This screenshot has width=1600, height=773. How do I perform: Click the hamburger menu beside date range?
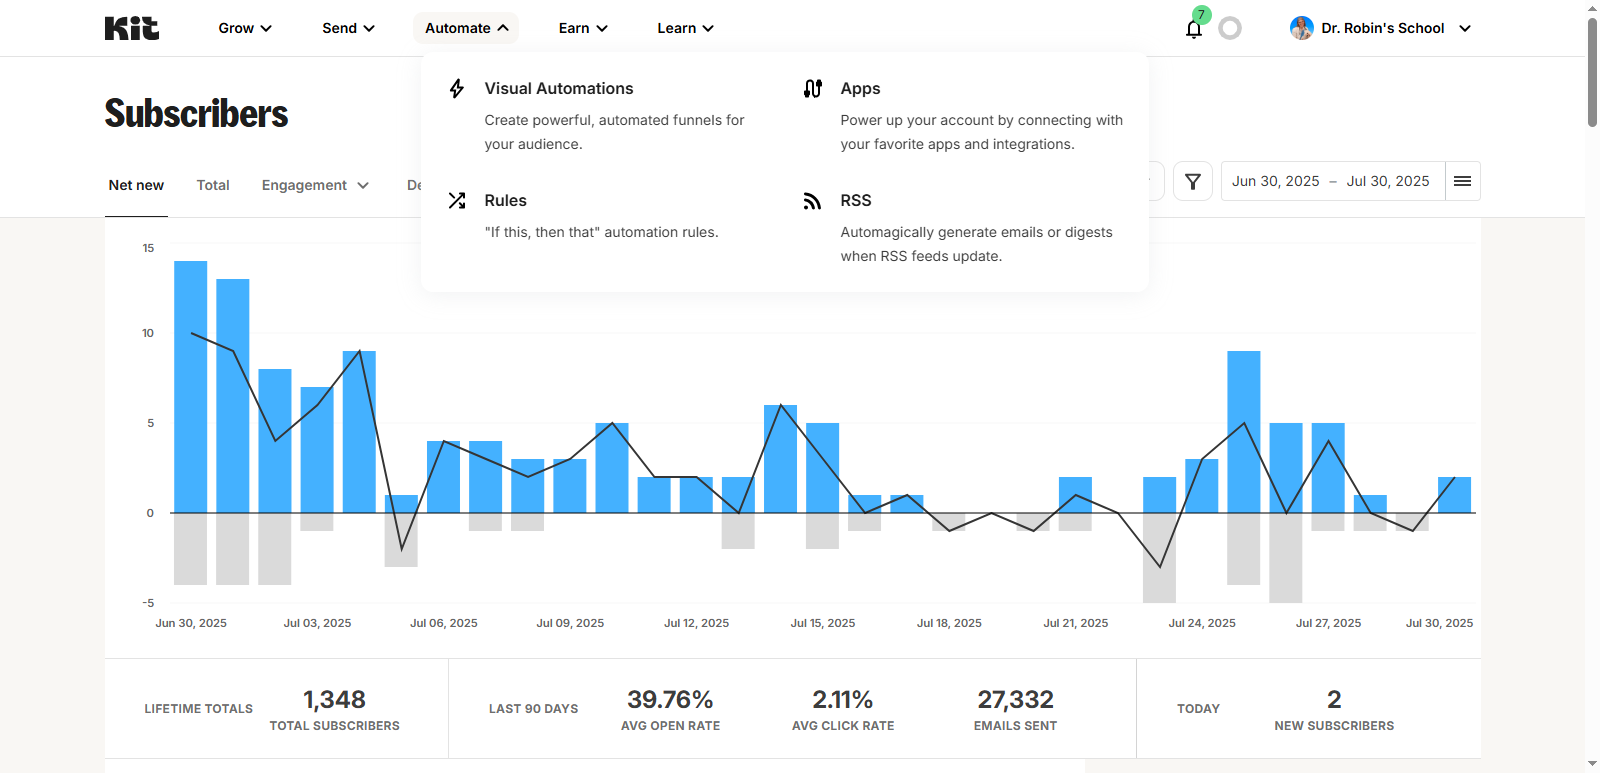click(1462, 181)
